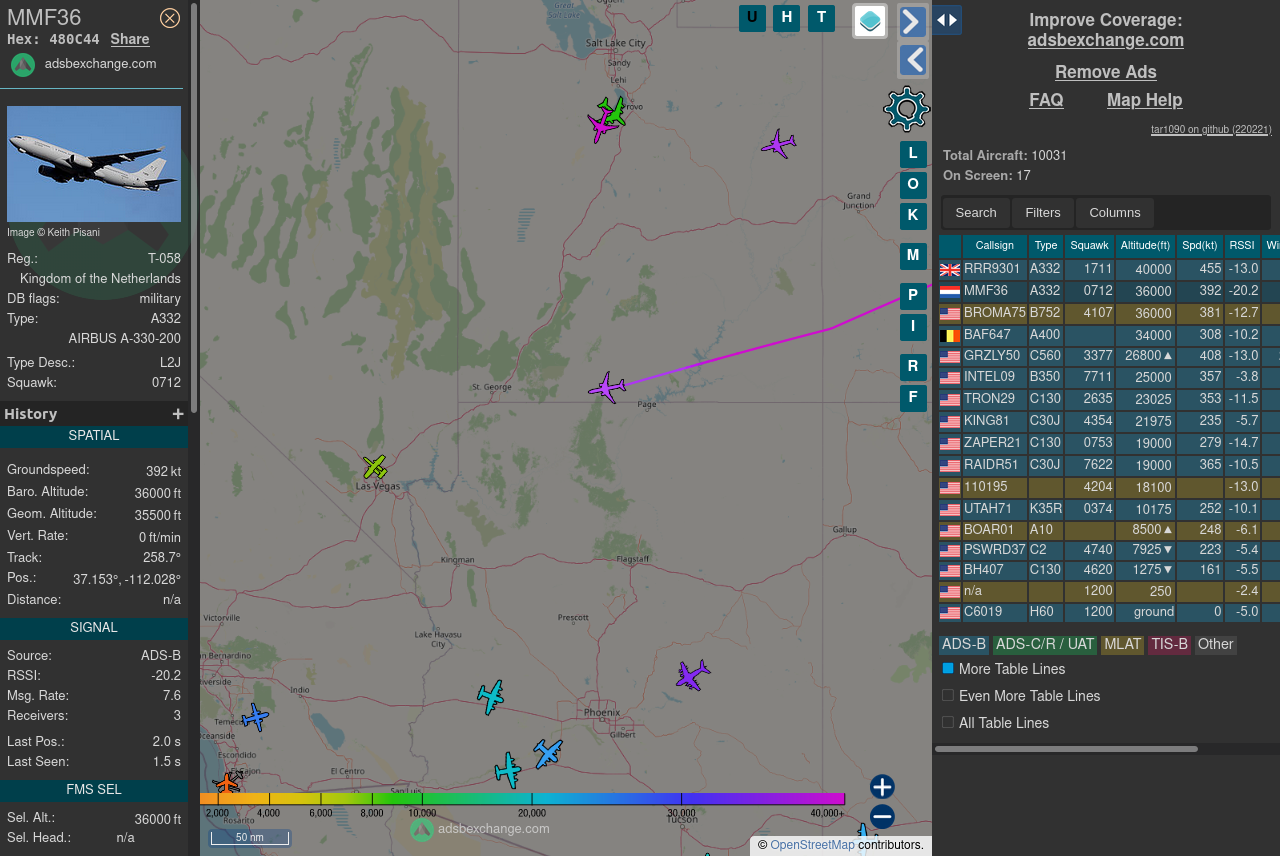Select the blue aircraft near Victorville coast
Image resolution: width=1280 pixels, height=856 pixels.
(255, 717)
